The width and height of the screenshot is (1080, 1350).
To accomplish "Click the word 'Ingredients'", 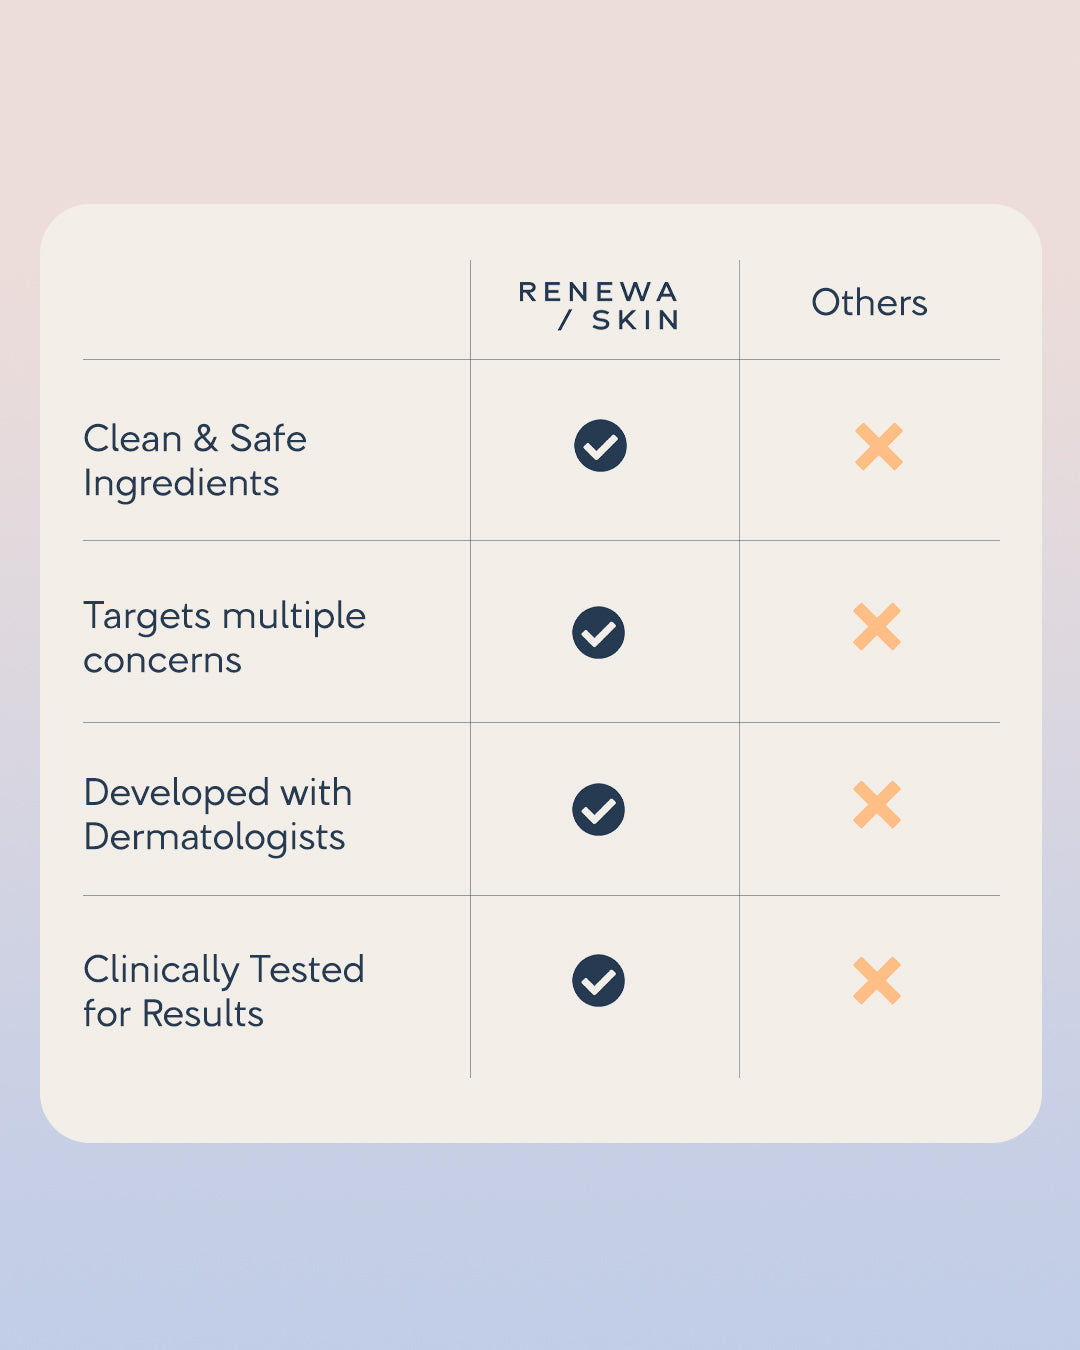I will pyautogui.click(x=181, y=483).
